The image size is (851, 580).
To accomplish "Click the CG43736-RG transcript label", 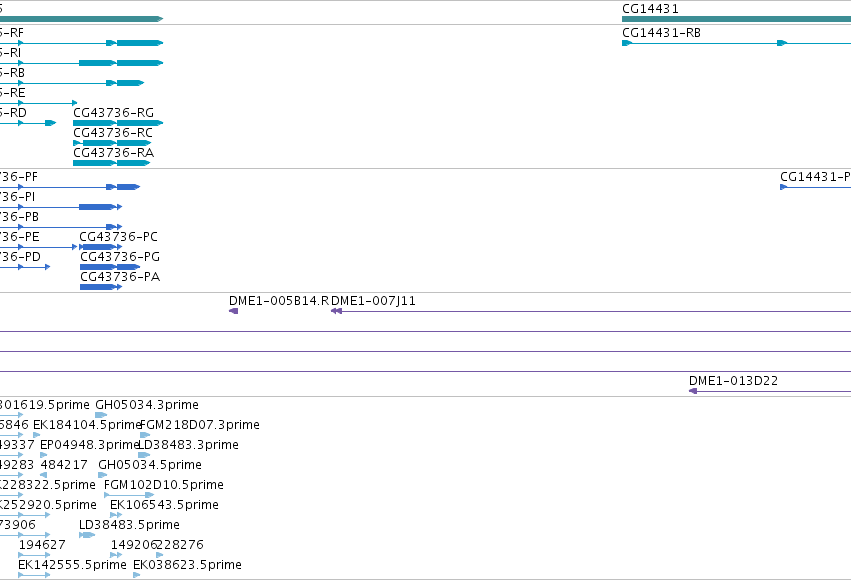I will pos(113,113).
